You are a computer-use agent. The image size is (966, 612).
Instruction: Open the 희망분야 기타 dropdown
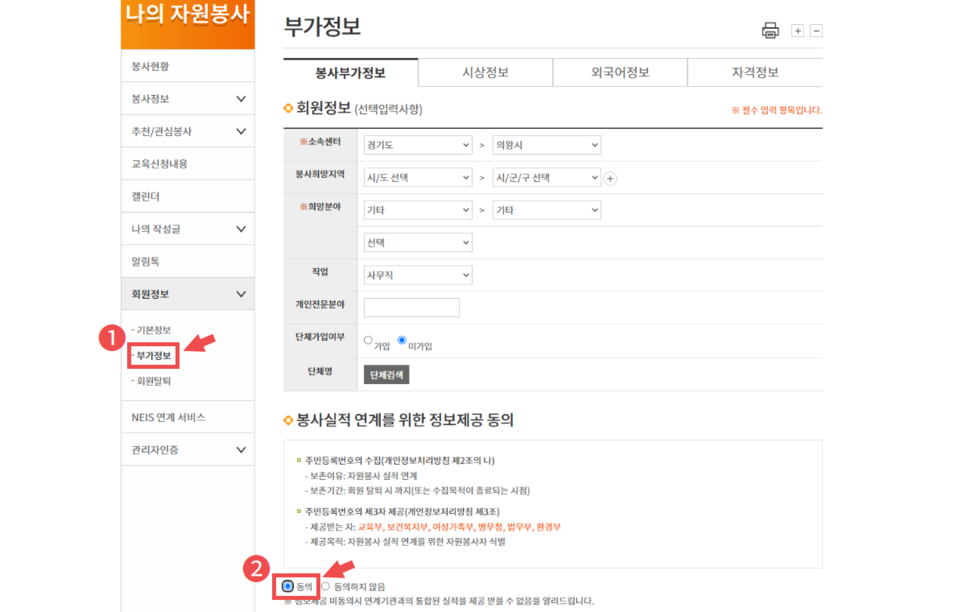click(x=417, y=209)
